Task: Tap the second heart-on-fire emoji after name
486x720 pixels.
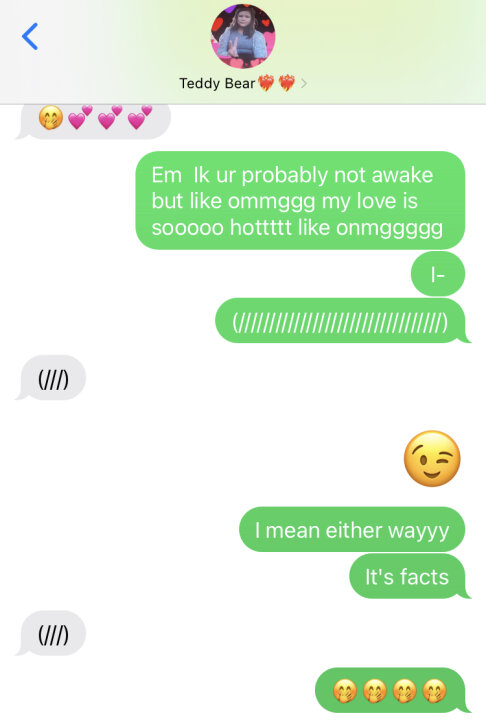Action: [x=287, y=83]
